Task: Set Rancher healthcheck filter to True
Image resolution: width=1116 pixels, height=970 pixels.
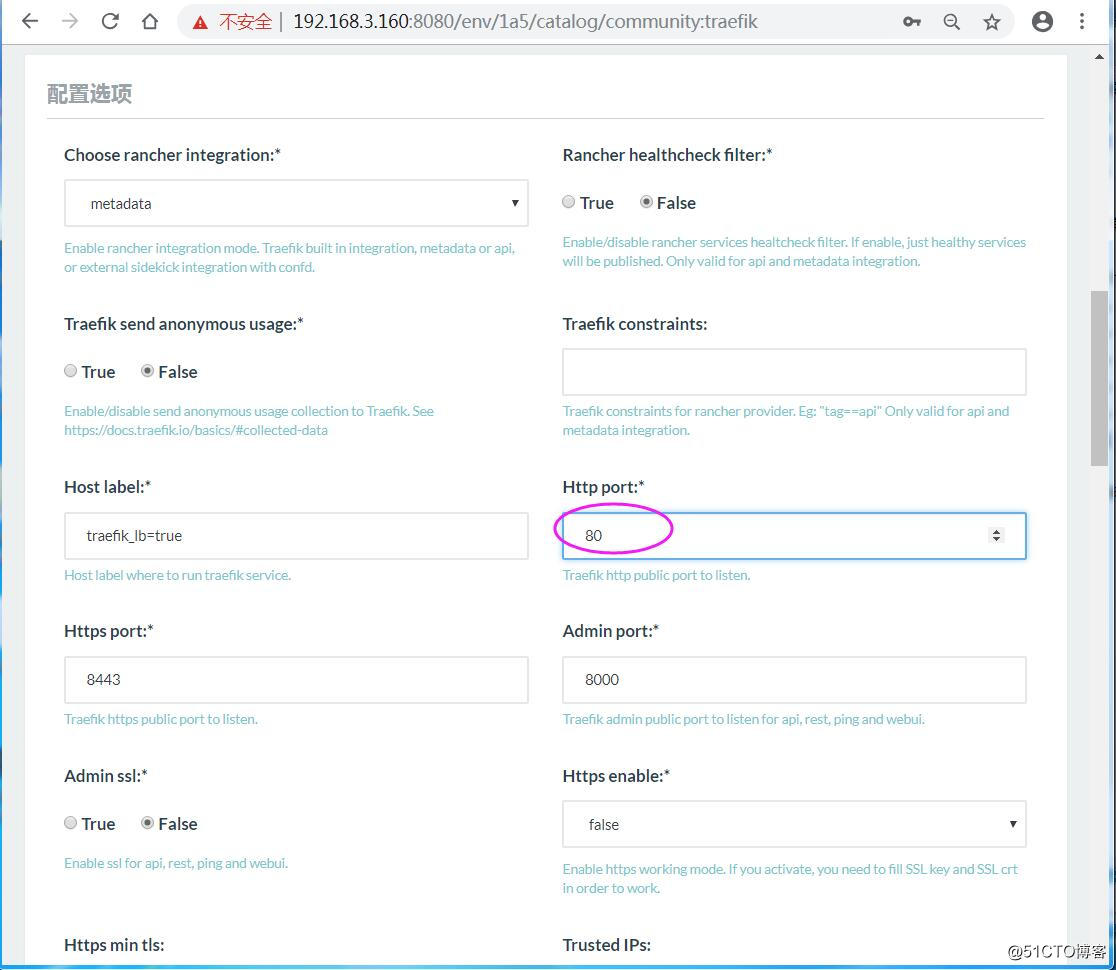Action: click(x=568, y=202)
